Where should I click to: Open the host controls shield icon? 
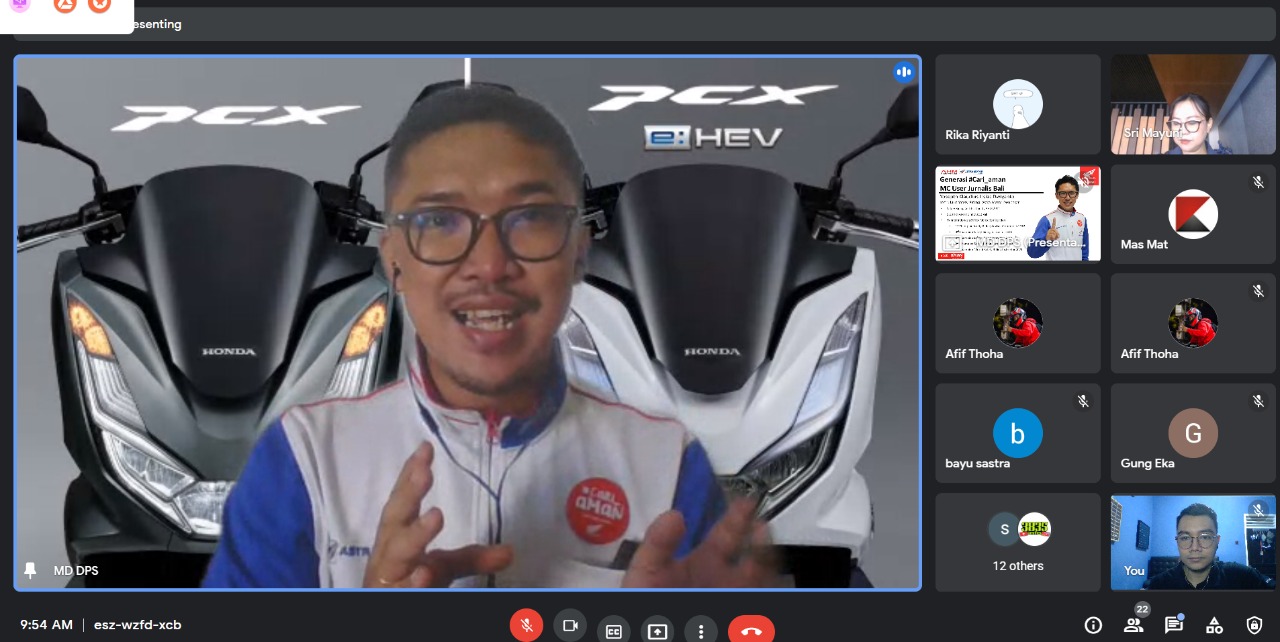pos(1255,625)
